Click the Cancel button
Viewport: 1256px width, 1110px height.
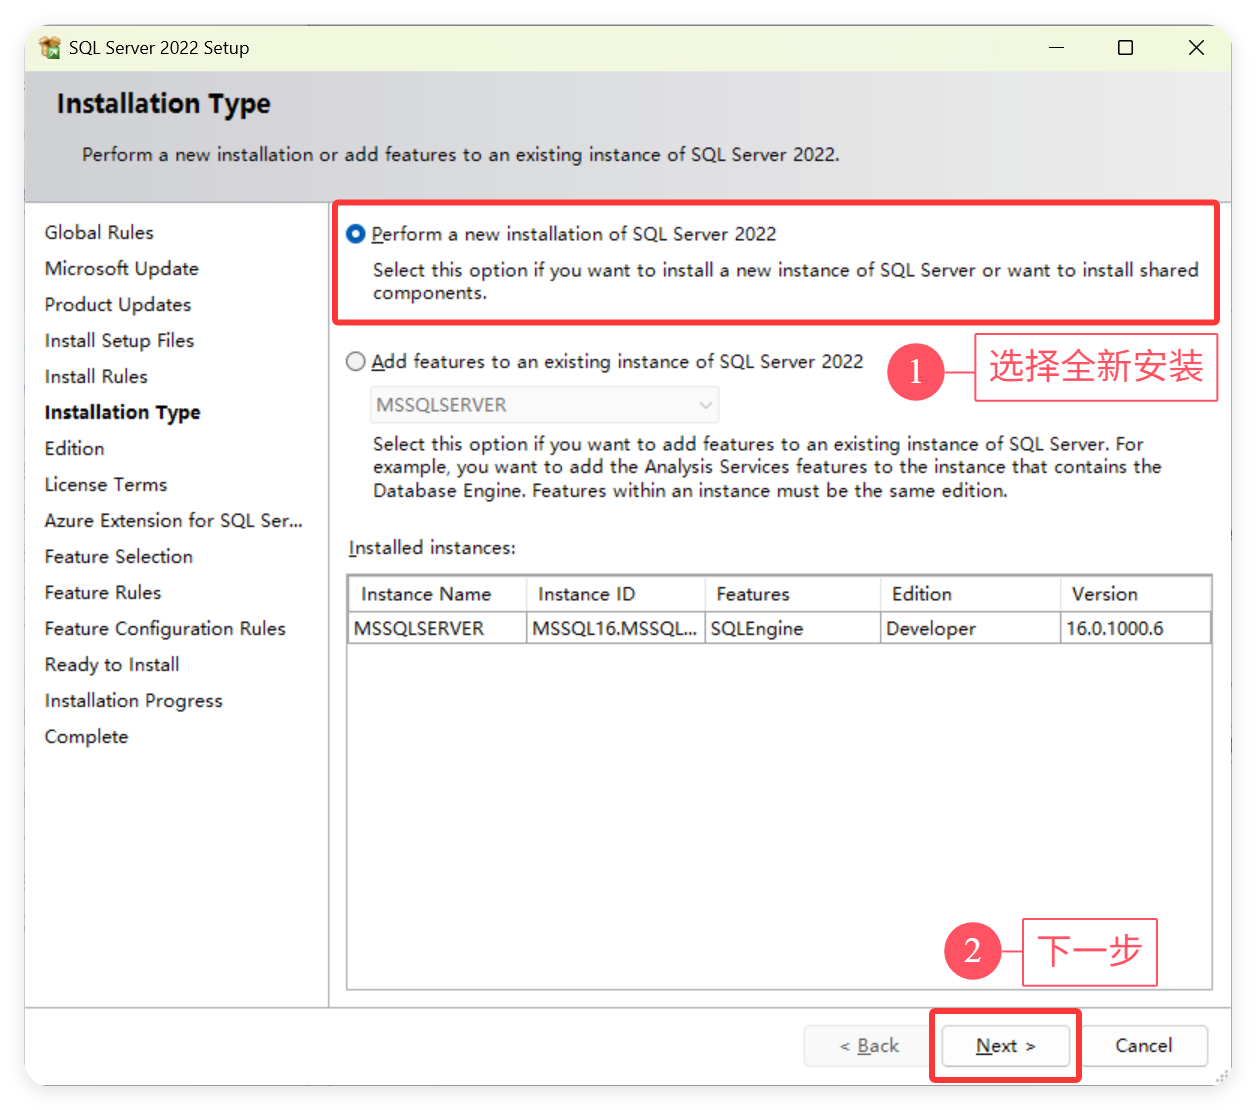point(1144,1046)
